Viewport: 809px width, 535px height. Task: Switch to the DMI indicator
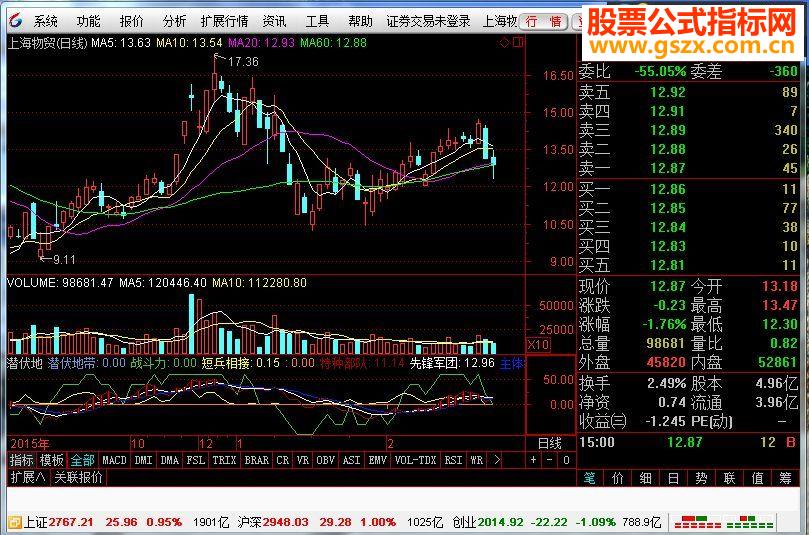pos(143,460)
